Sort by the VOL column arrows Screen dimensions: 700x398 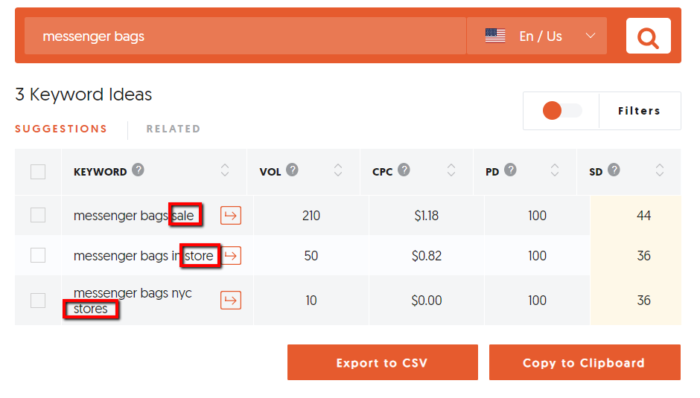click(338, 170)
